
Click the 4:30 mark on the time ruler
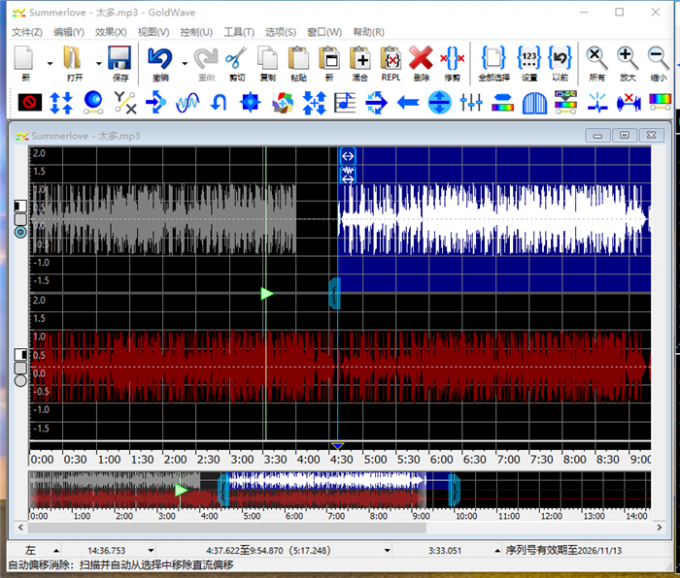pos(340,459)
